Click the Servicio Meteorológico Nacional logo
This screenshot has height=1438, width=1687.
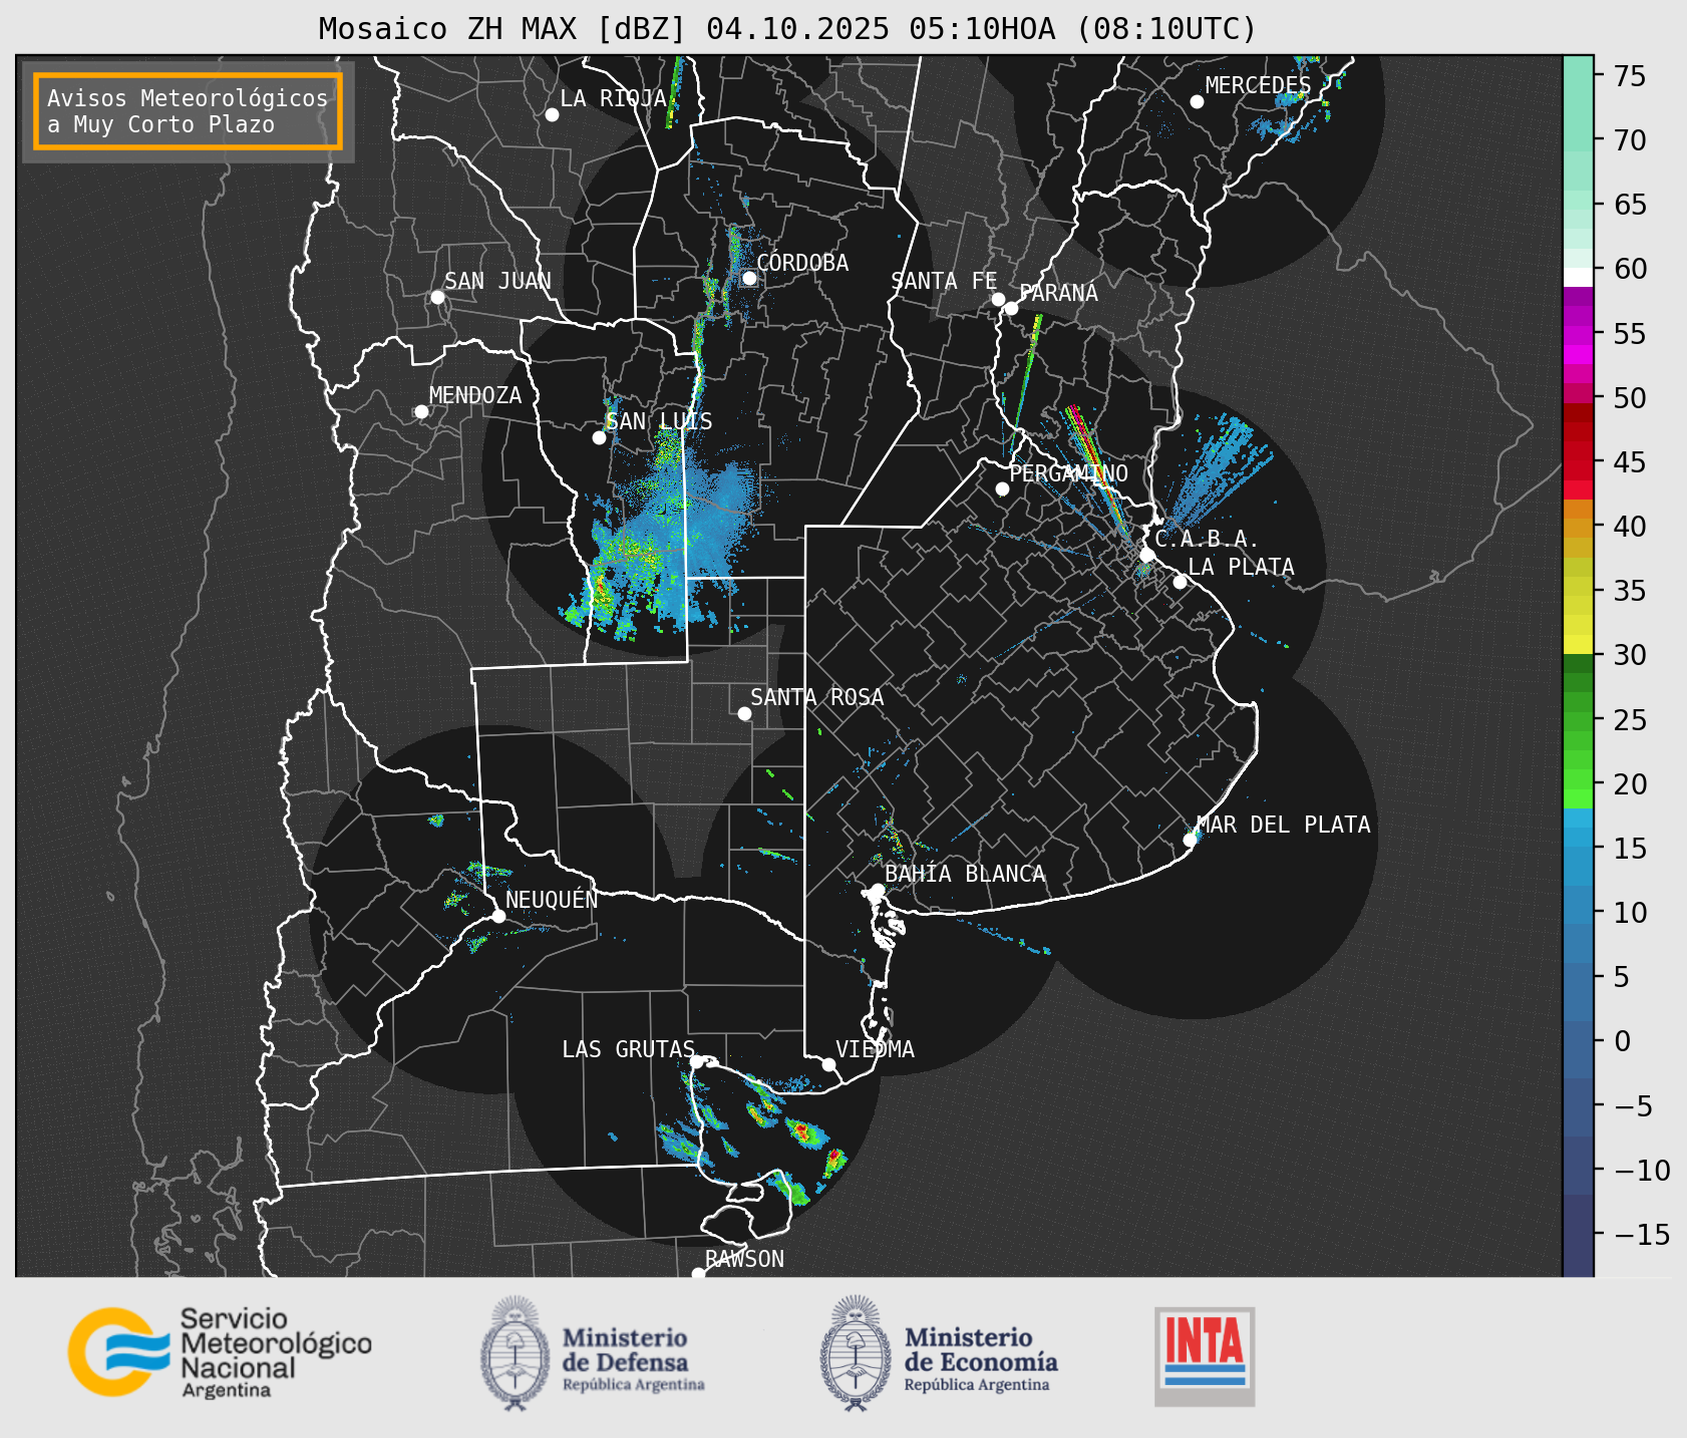click(x=219, y=1352)
